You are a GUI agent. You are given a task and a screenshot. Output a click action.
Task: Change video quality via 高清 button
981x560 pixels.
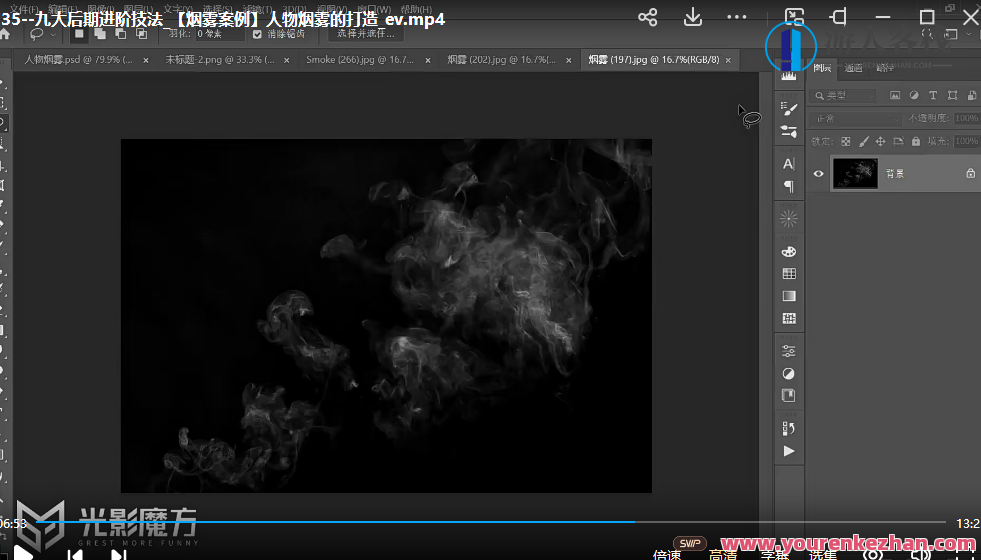tap(723, 554)
